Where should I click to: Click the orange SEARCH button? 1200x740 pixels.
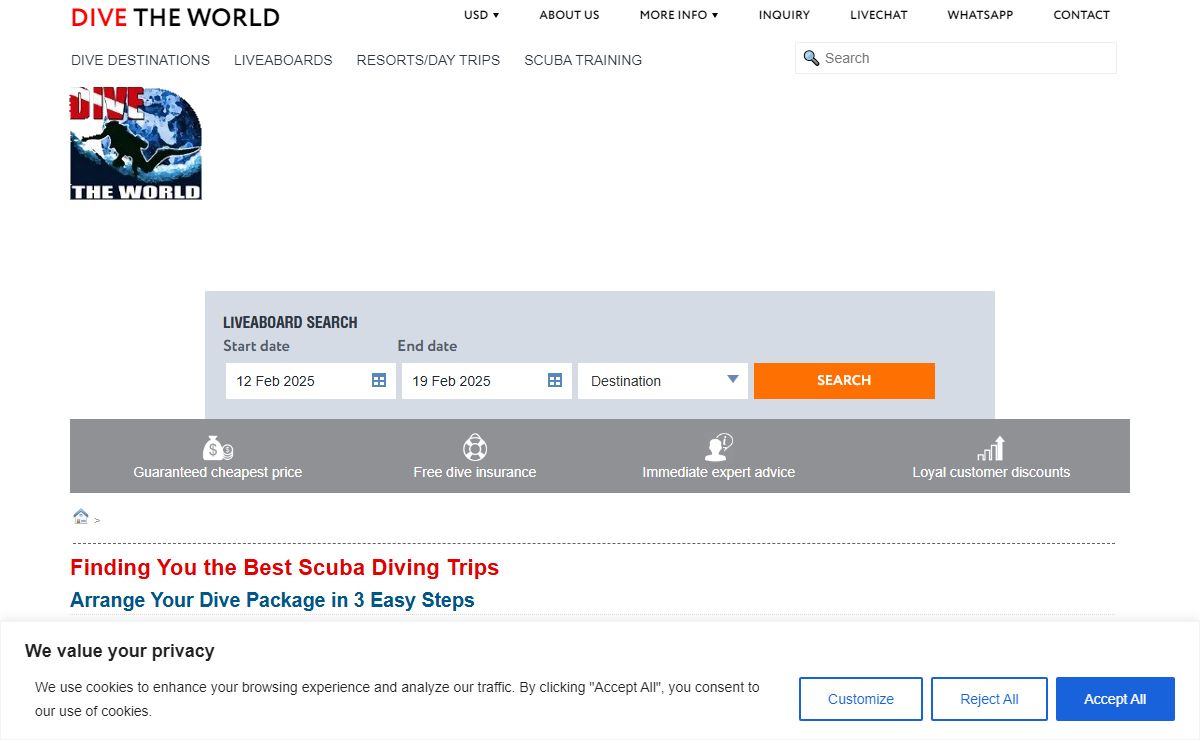tap(844, 381)
